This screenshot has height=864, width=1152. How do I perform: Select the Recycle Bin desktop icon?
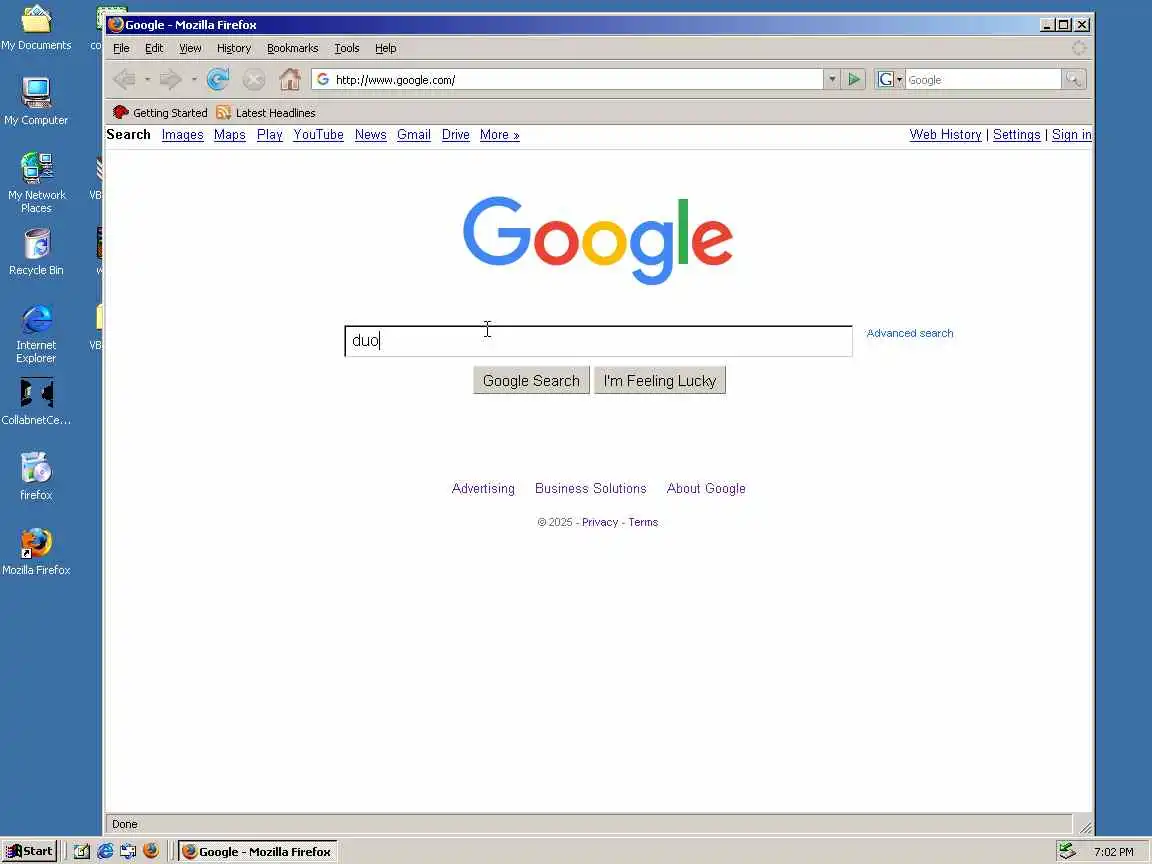(x=36, y=252)
